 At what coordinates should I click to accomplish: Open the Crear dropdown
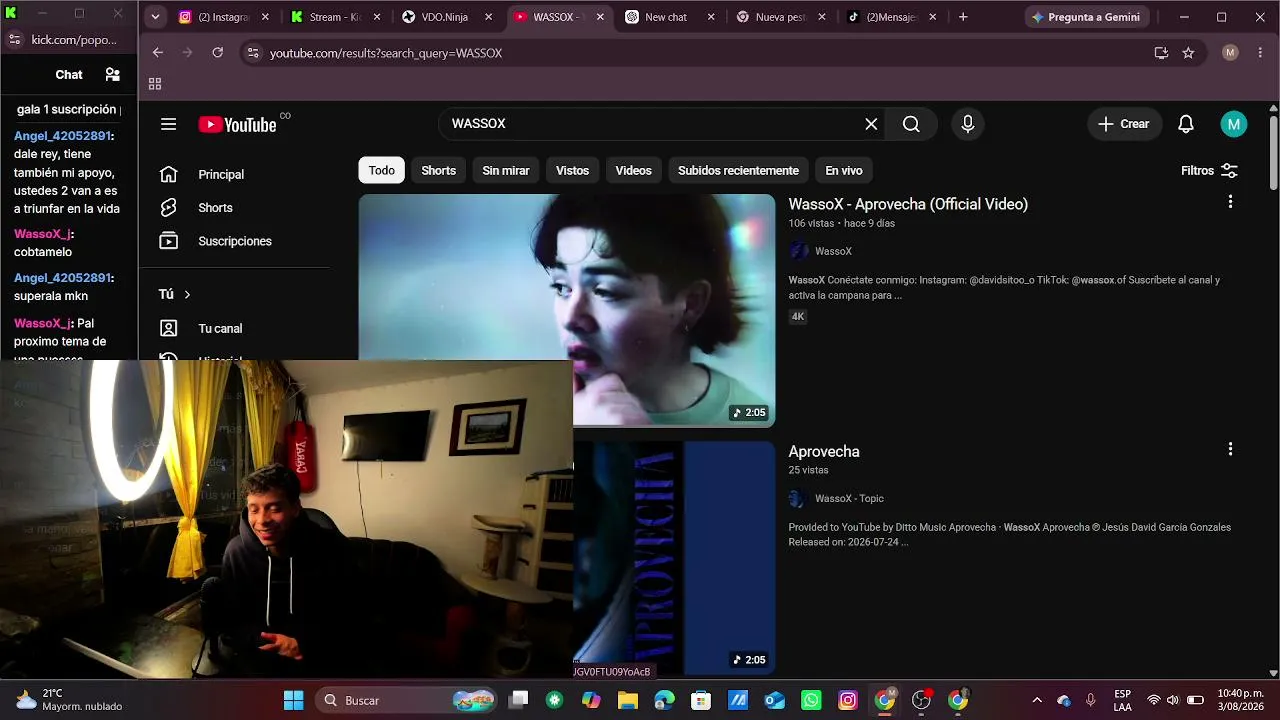click(1124, 124)
